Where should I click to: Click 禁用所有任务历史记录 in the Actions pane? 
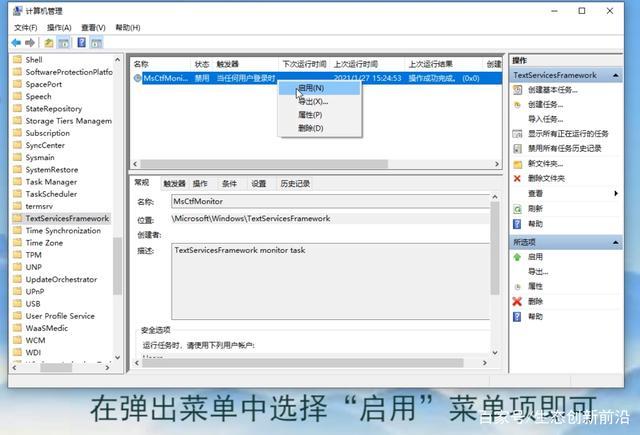[565, 148]
